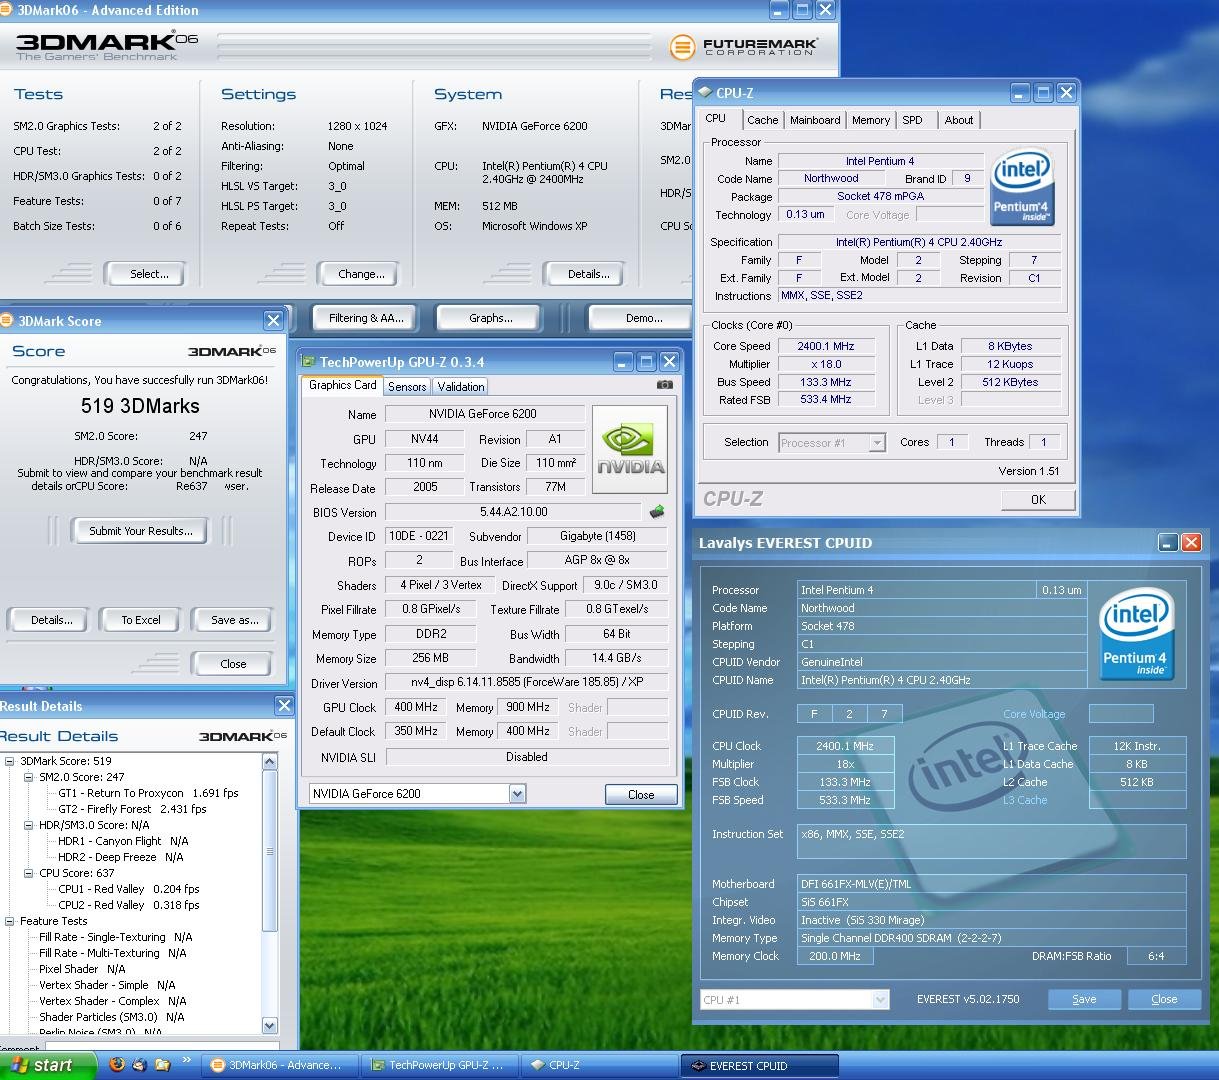Open the NVIDIA GeForce 6200 GPU dropdown
The height and width of the screenshot is (1080, 1219).
(517, 794)
